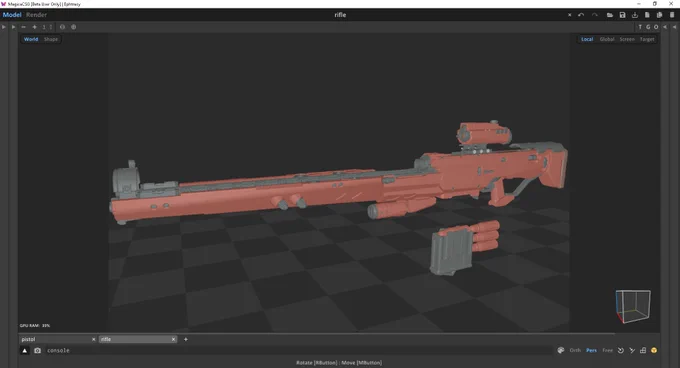
Task: Click the palette icon beside Orth
Action: pyautogui.click(x=561, y=350)
